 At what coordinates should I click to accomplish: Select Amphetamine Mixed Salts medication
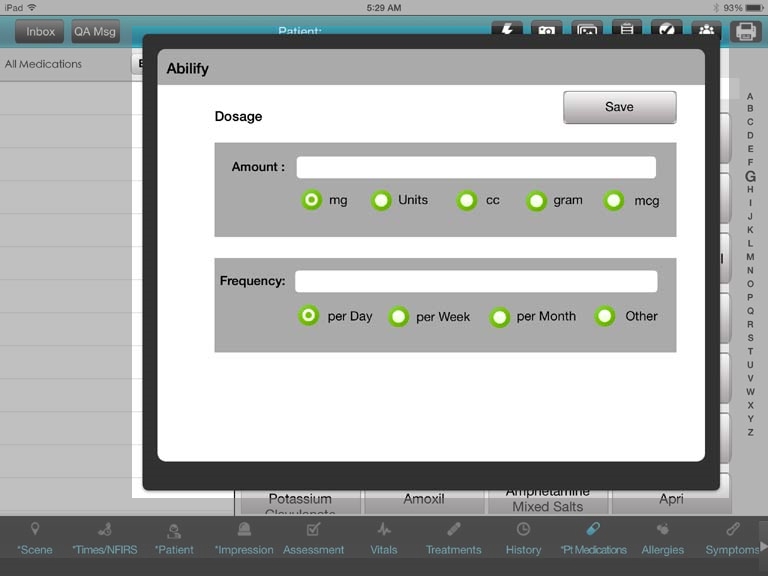pos(548,502)
